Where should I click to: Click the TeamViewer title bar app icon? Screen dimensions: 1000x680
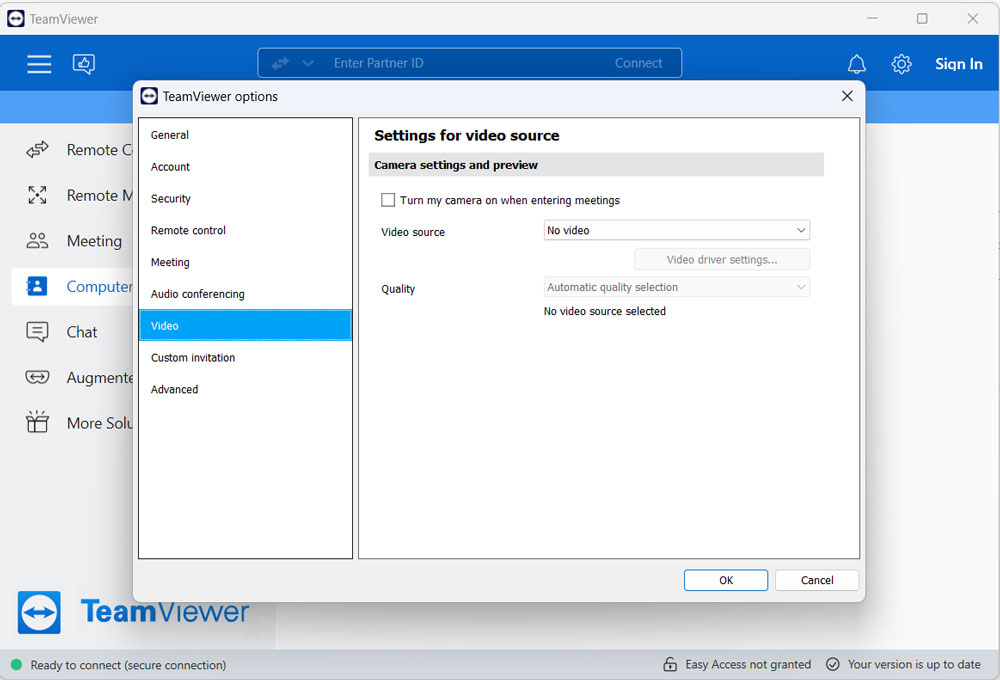(x=16, y=18)
